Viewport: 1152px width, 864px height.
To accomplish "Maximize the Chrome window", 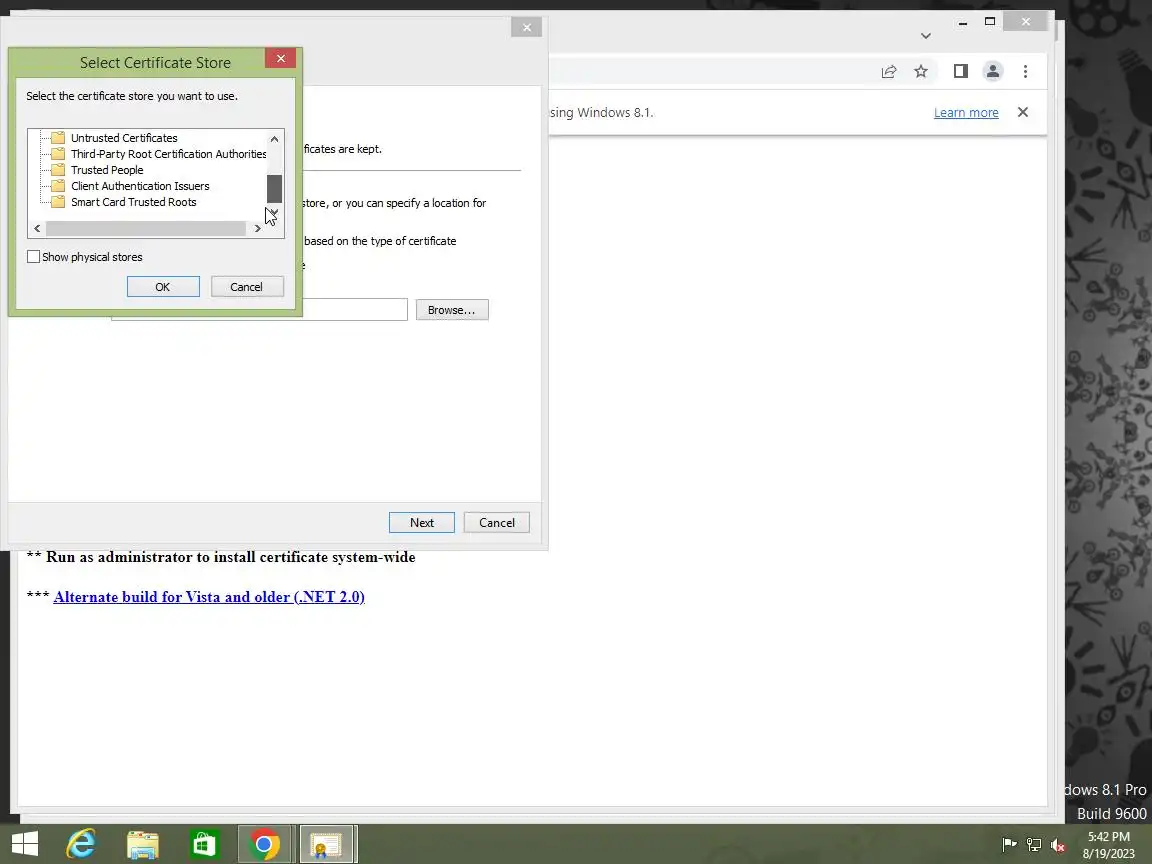I will 990,22.
